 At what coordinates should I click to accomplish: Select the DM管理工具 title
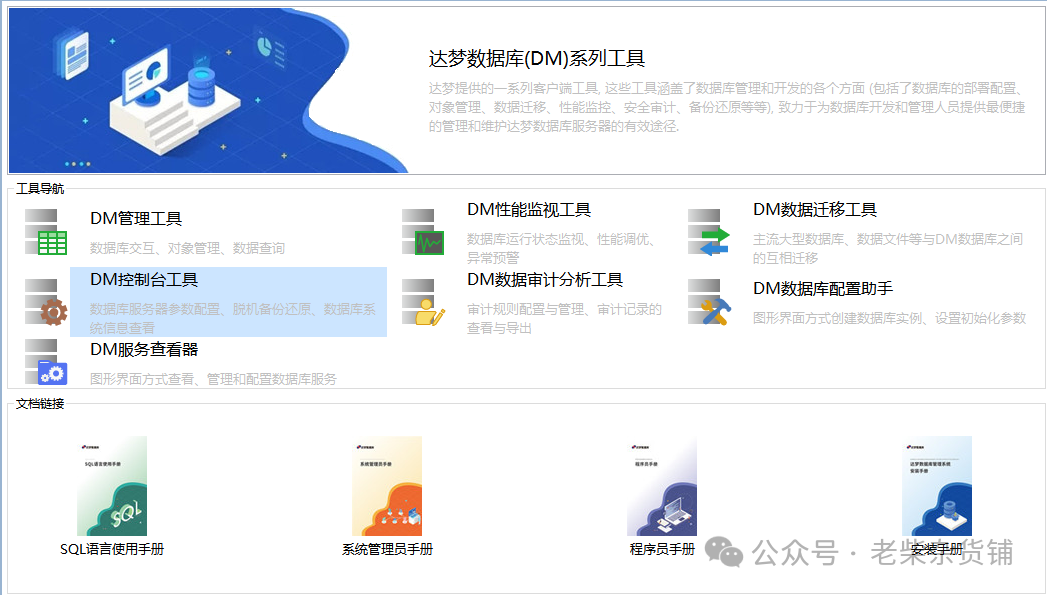pos(136,218)
